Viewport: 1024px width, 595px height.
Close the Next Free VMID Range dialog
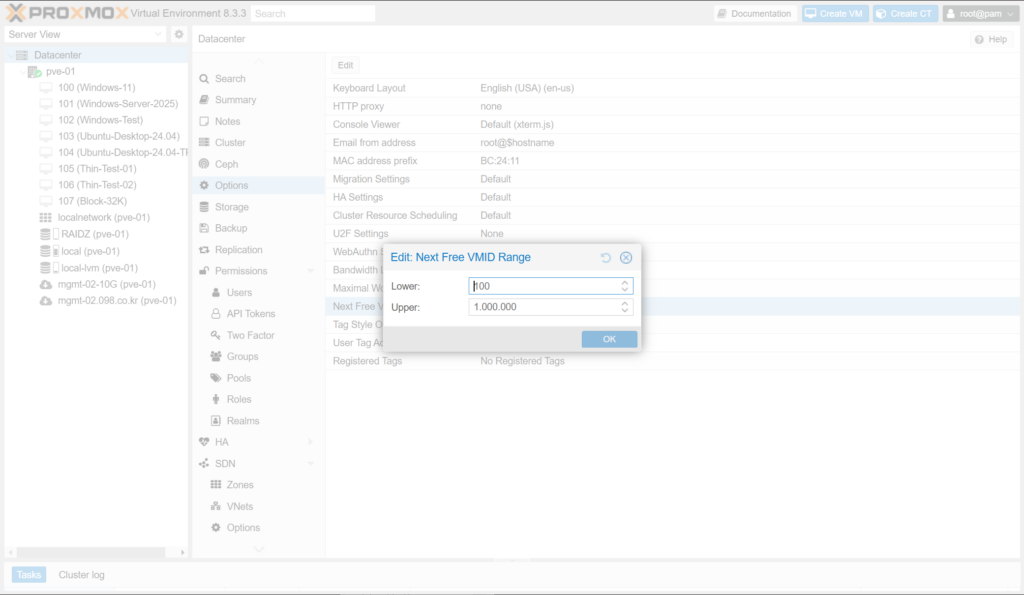[626, 258]
